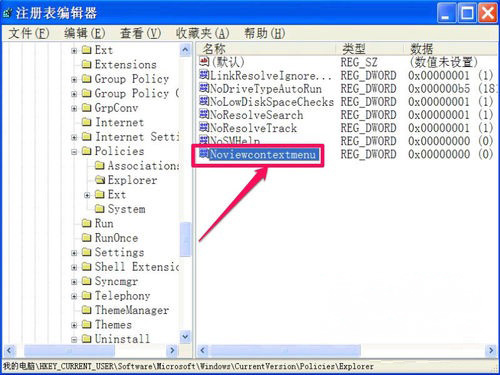
Task: Open the 查看(V) menu
Action: click(x=140, y=33)
